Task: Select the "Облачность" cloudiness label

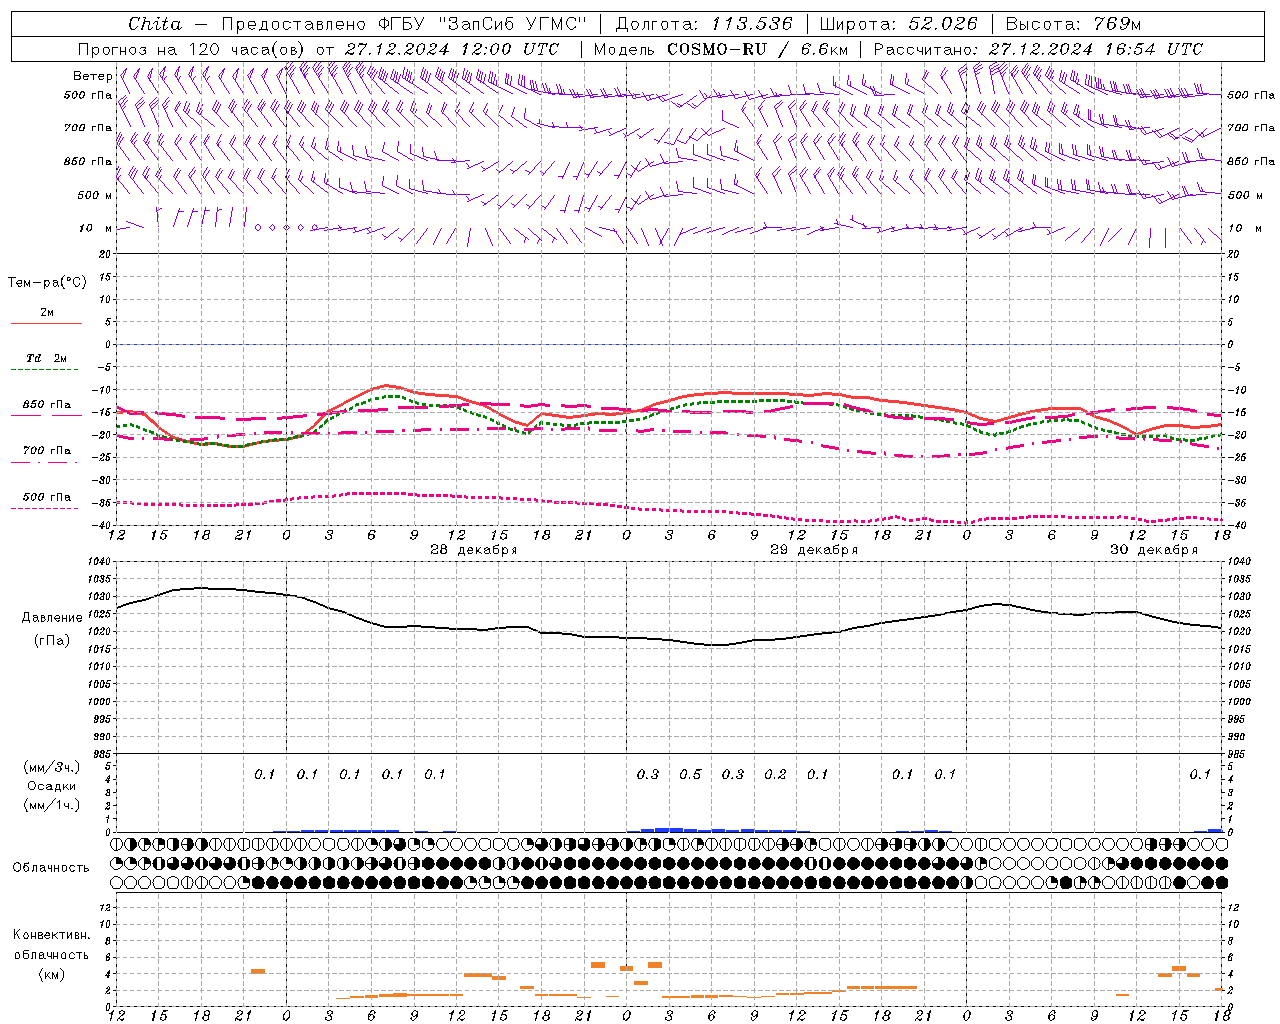Action: coord(51,868)
